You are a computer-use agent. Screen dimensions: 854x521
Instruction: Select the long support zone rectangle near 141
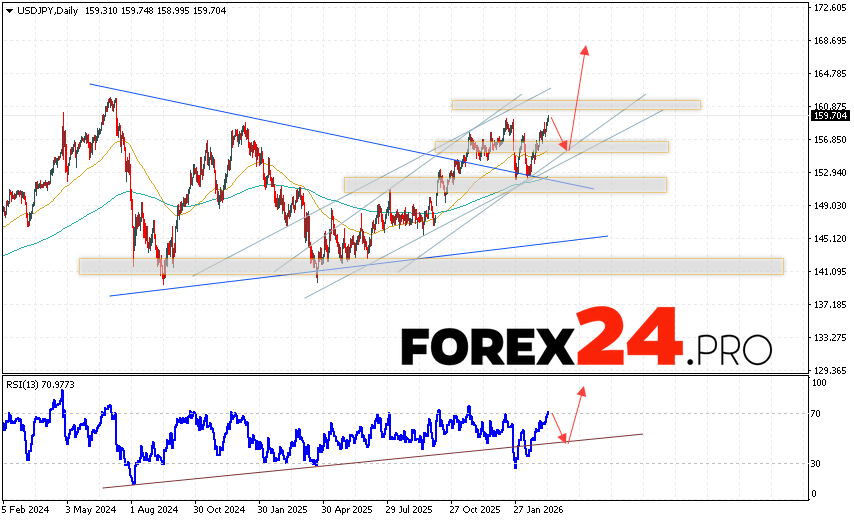(x=430, y=266)
